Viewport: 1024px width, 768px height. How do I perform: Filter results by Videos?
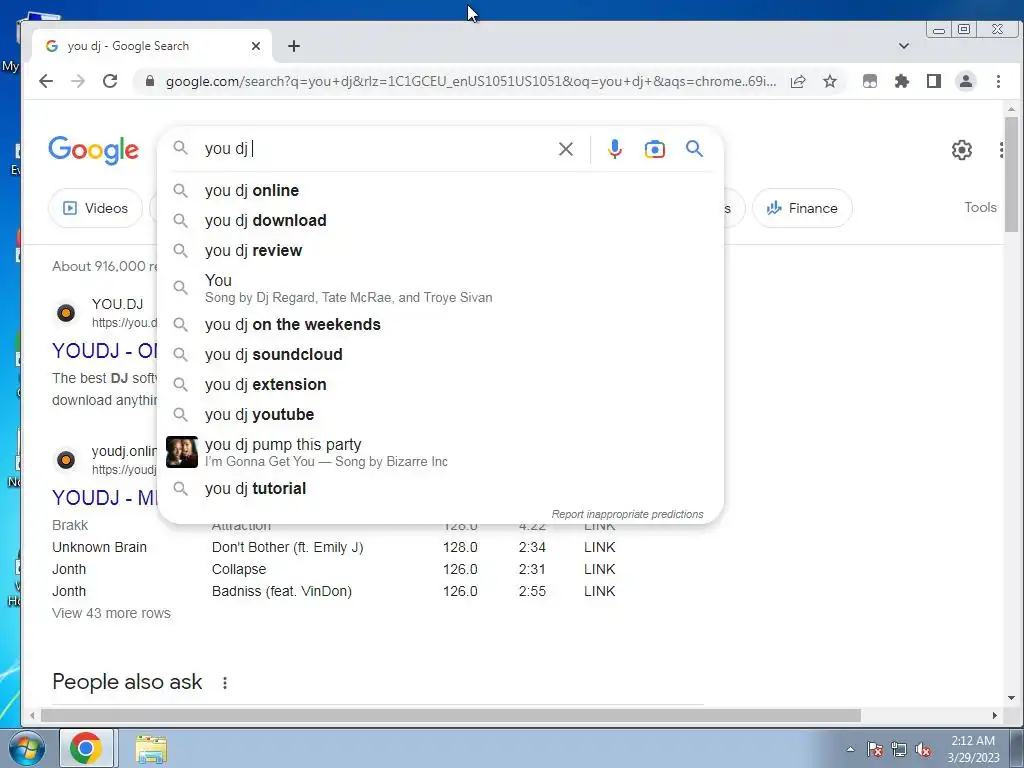pos(95,208)
